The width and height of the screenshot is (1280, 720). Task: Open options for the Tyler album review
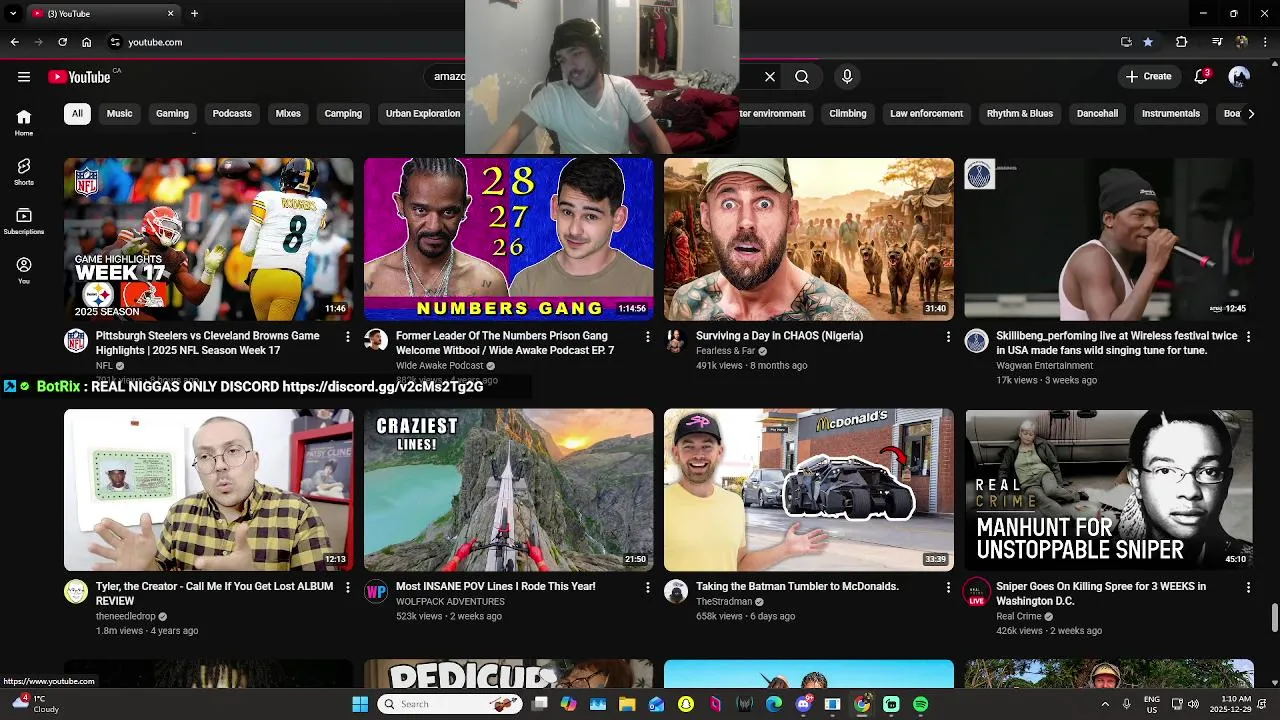pos(348,588)
